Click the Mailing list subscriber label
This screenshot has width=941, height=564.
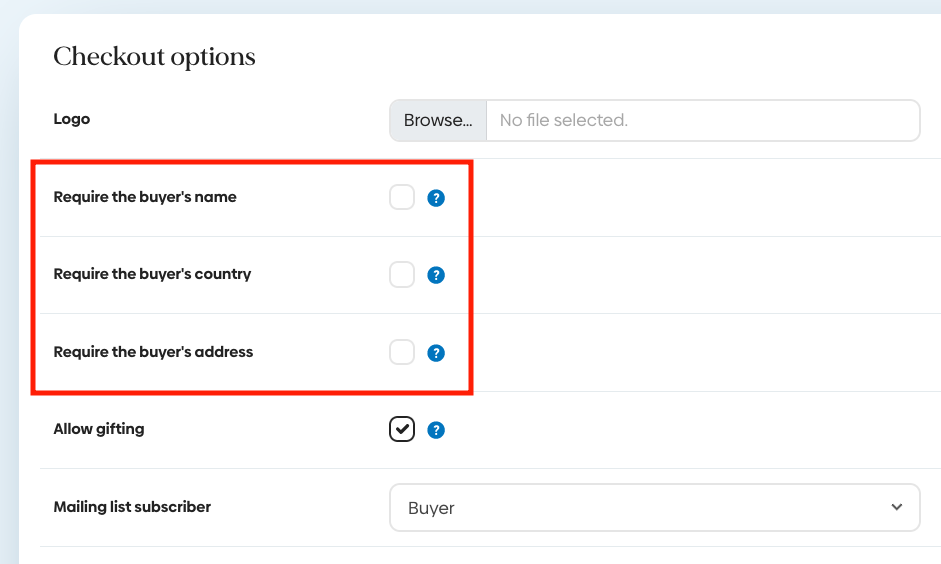point(132,507)
